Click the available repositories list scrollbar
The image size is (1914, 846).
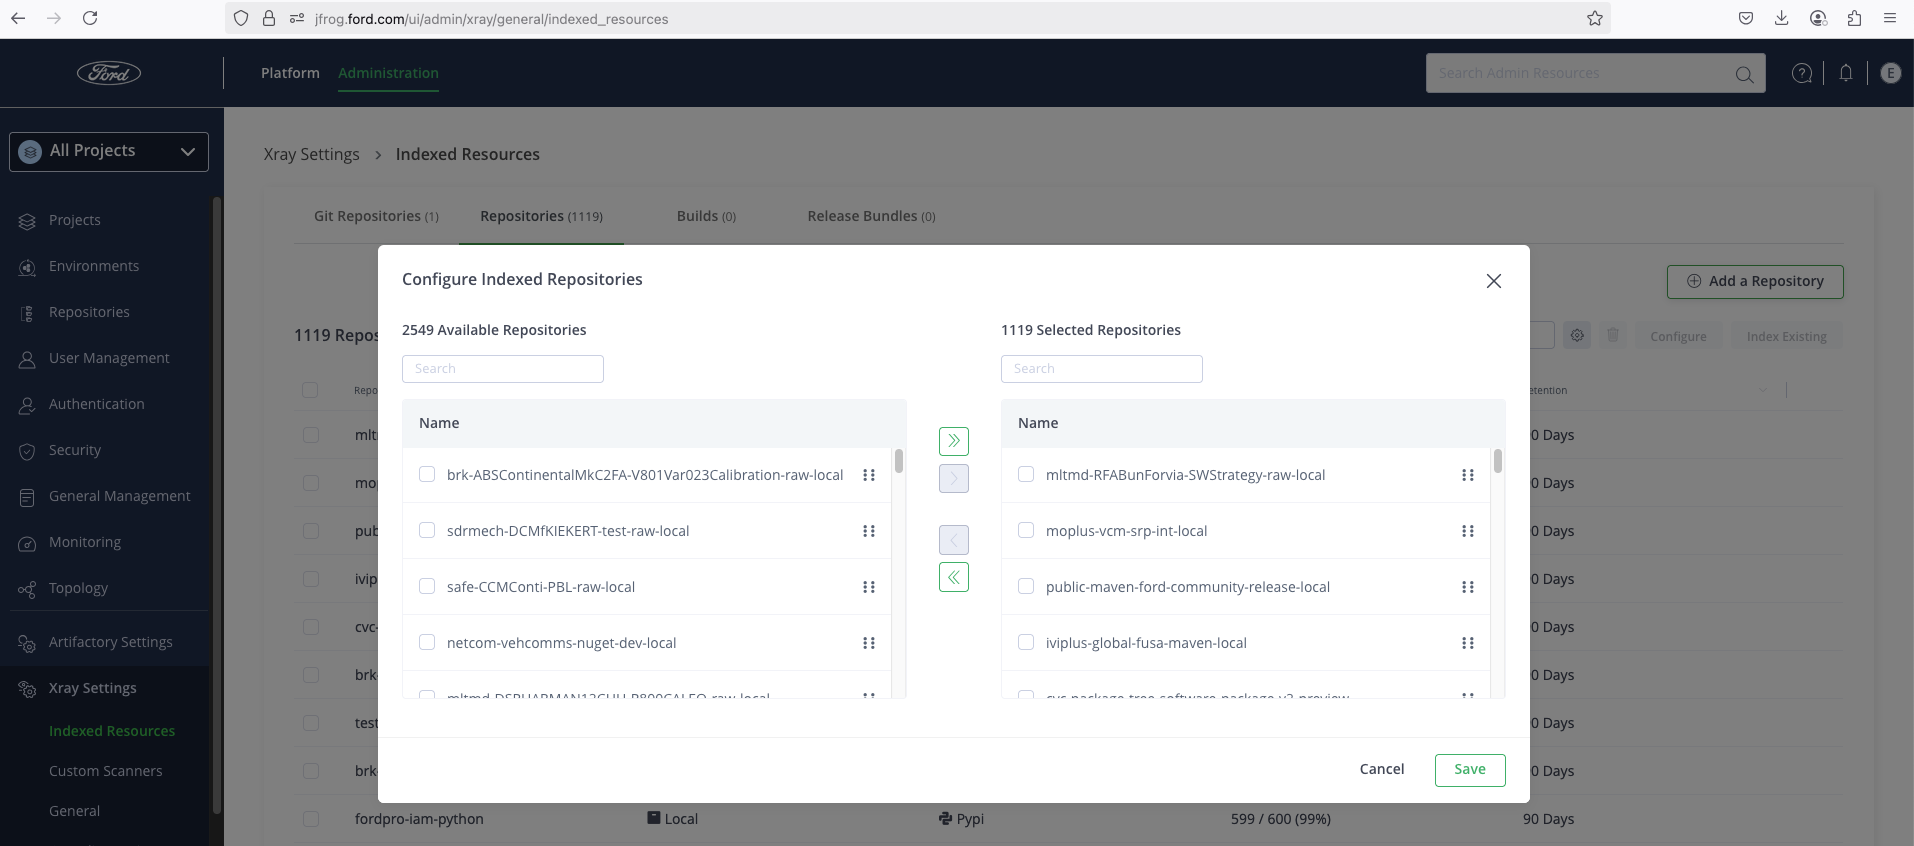point(899,461)
